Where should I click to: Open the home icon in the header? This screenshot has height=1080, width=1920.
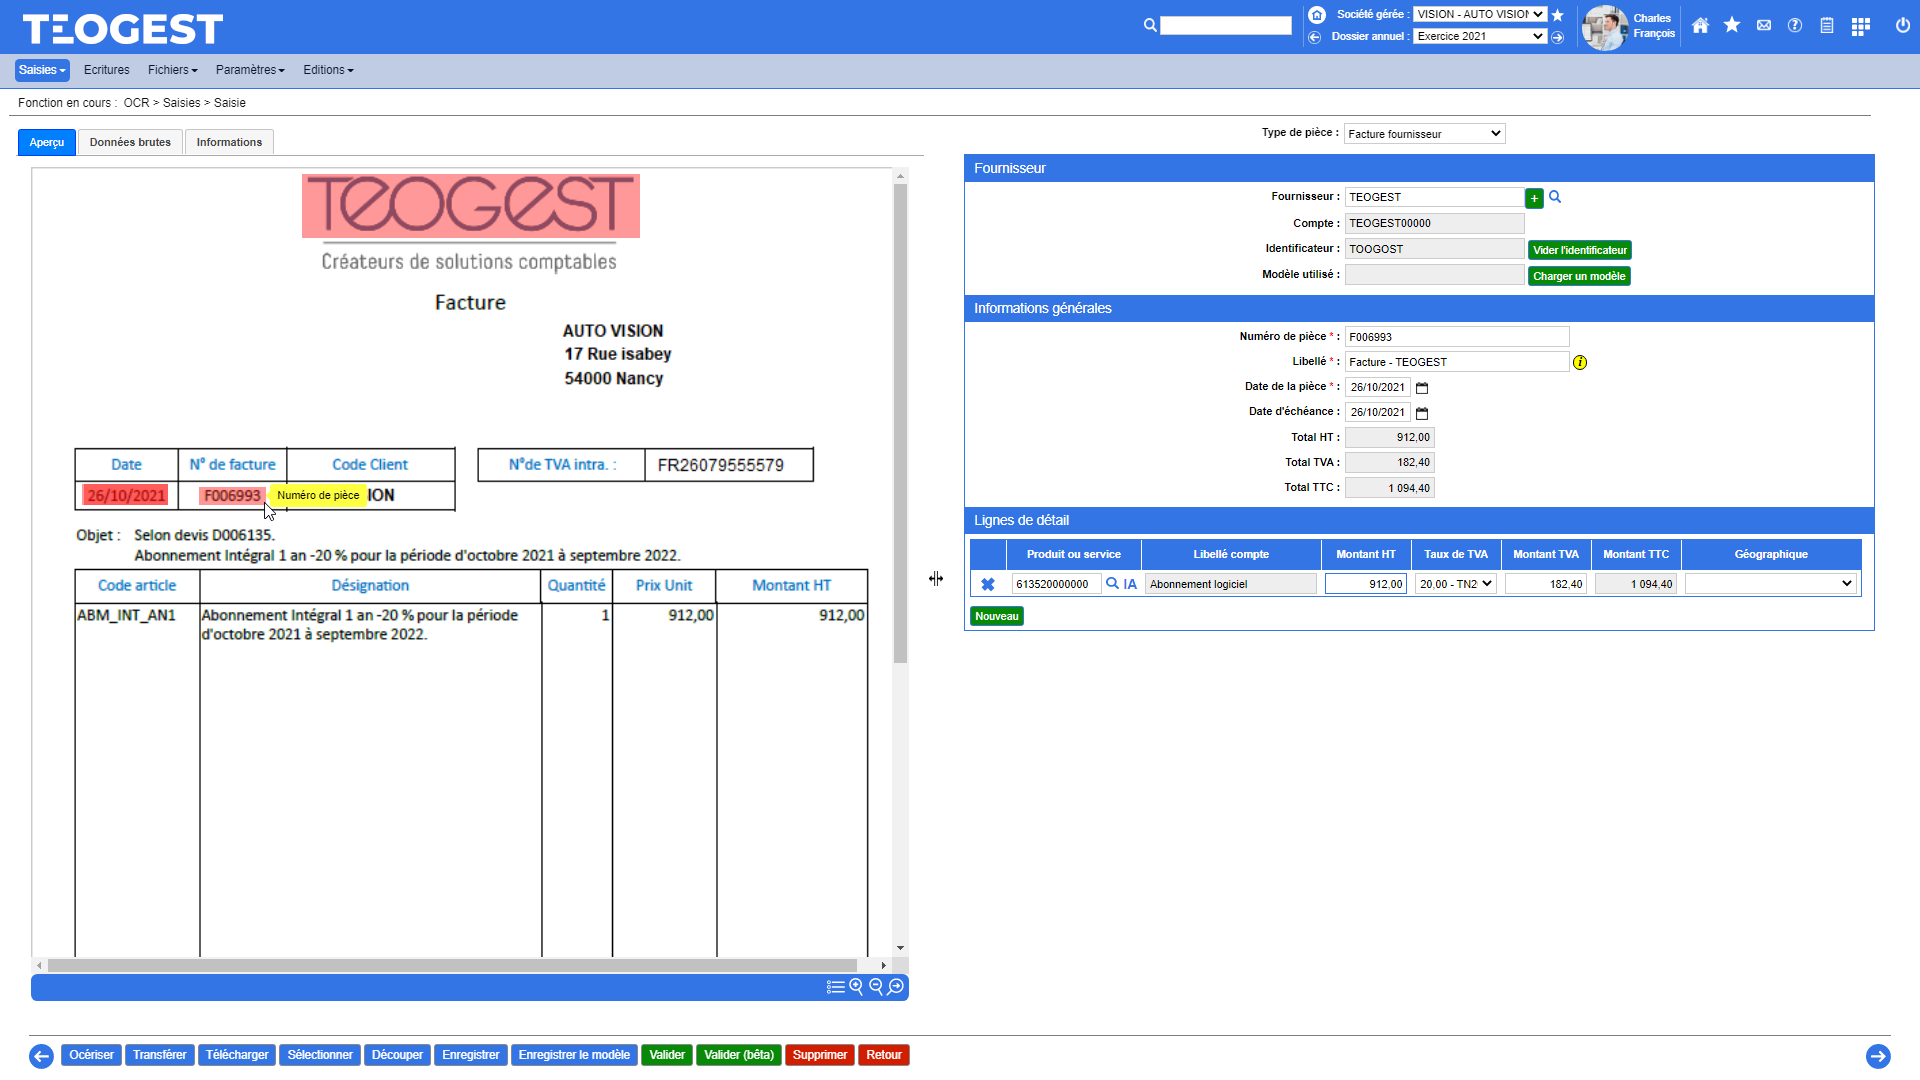1700,25
